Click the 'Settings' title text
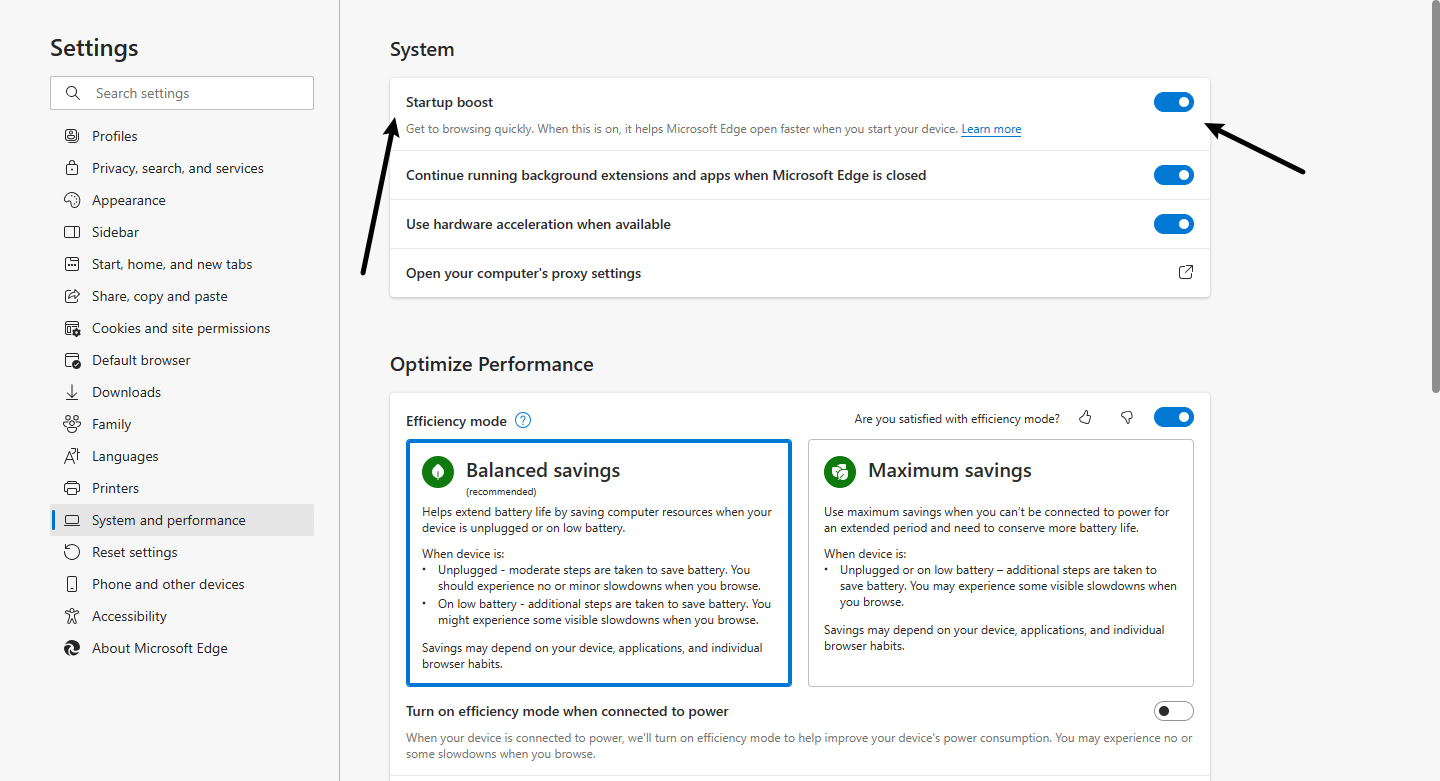 pyautogui.click(x=94, y=48)
